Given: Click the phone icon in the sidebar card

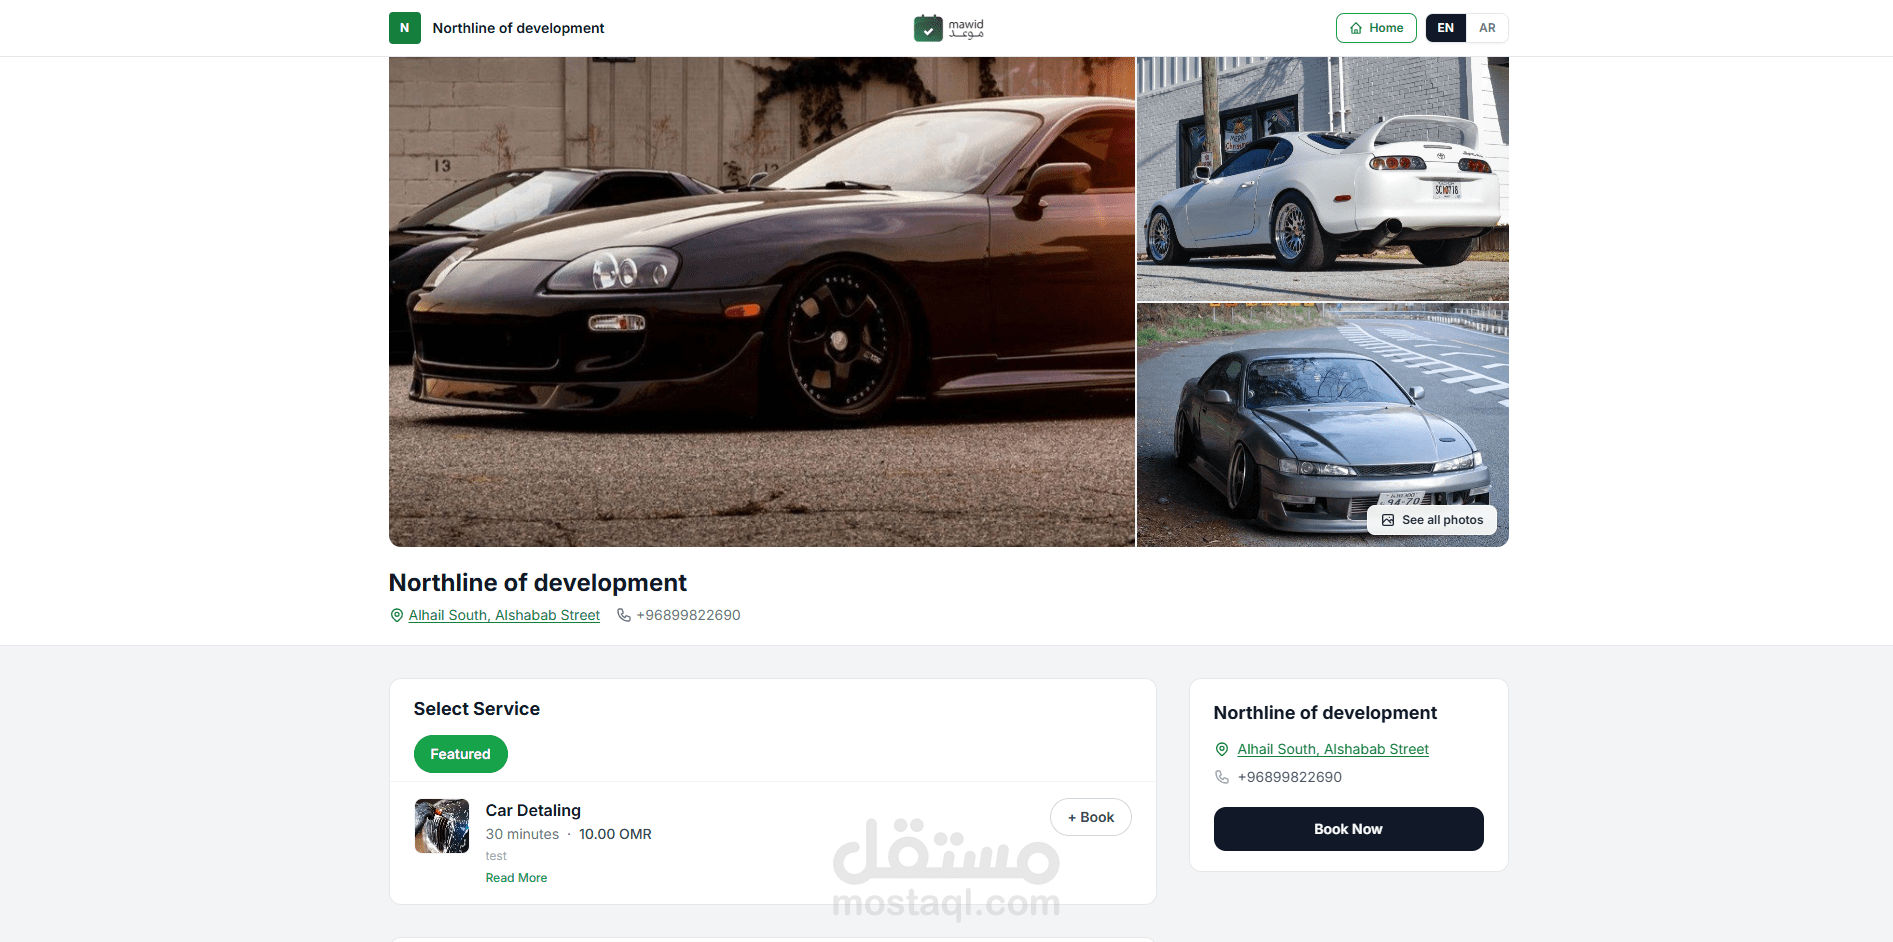Looking at the screenshot, I should 1222,777.
